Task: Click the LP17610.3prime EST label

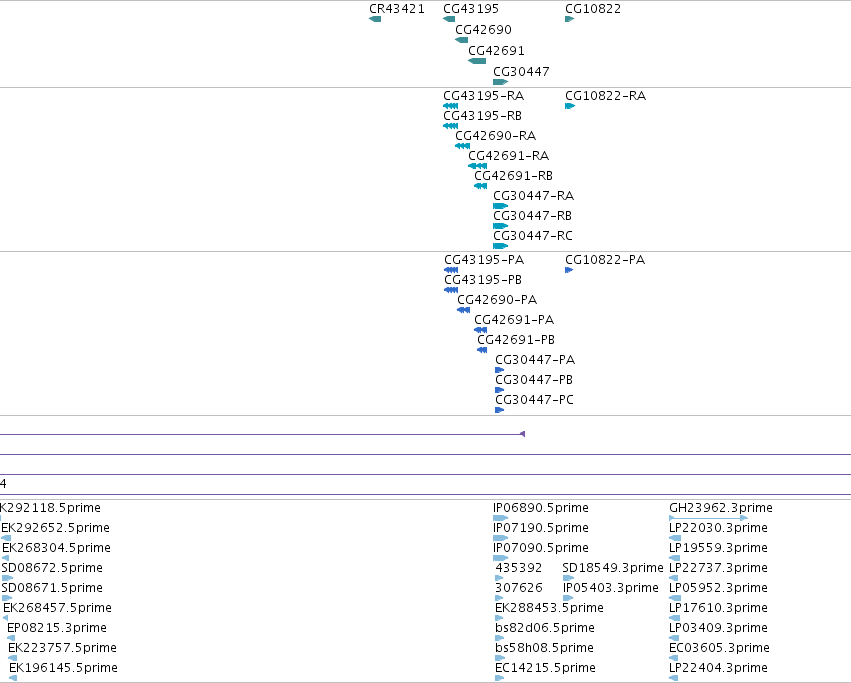Action: [718, 608]
